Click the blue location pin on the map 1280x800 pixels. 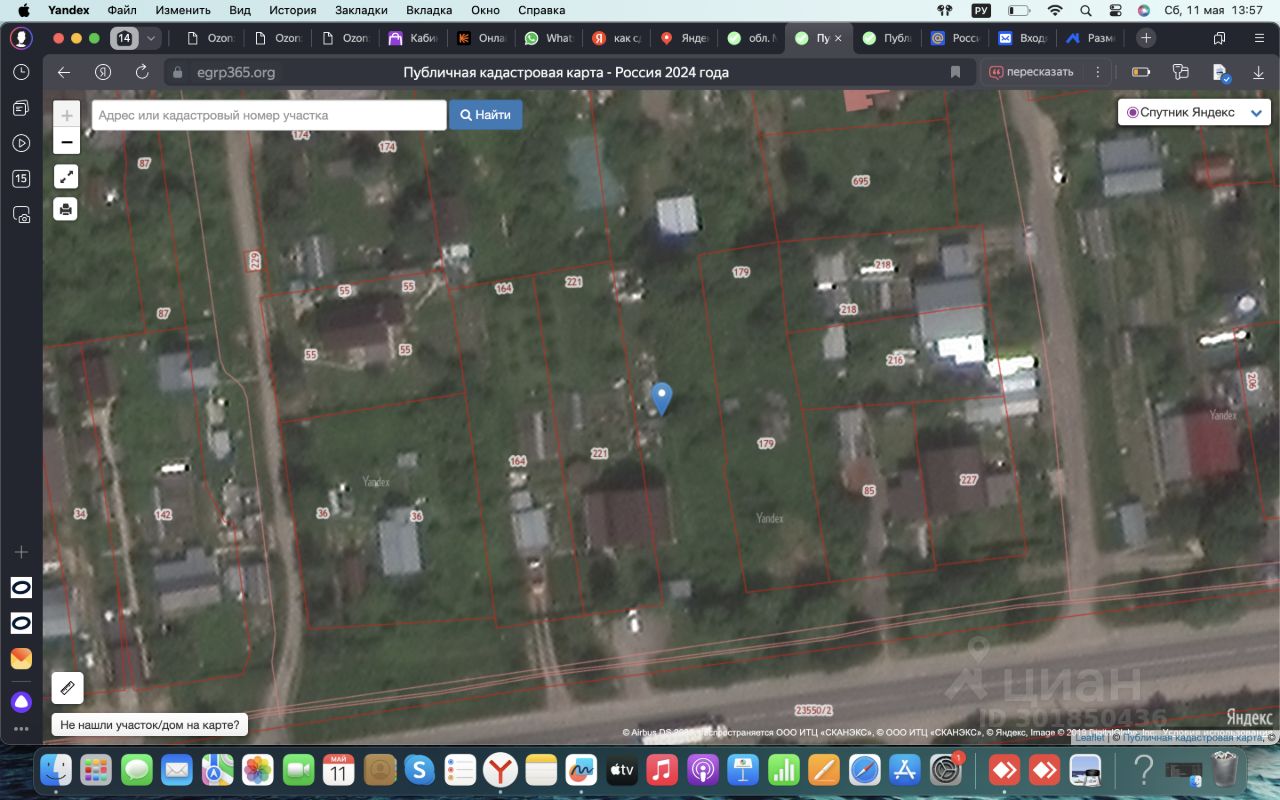point(661,398)
